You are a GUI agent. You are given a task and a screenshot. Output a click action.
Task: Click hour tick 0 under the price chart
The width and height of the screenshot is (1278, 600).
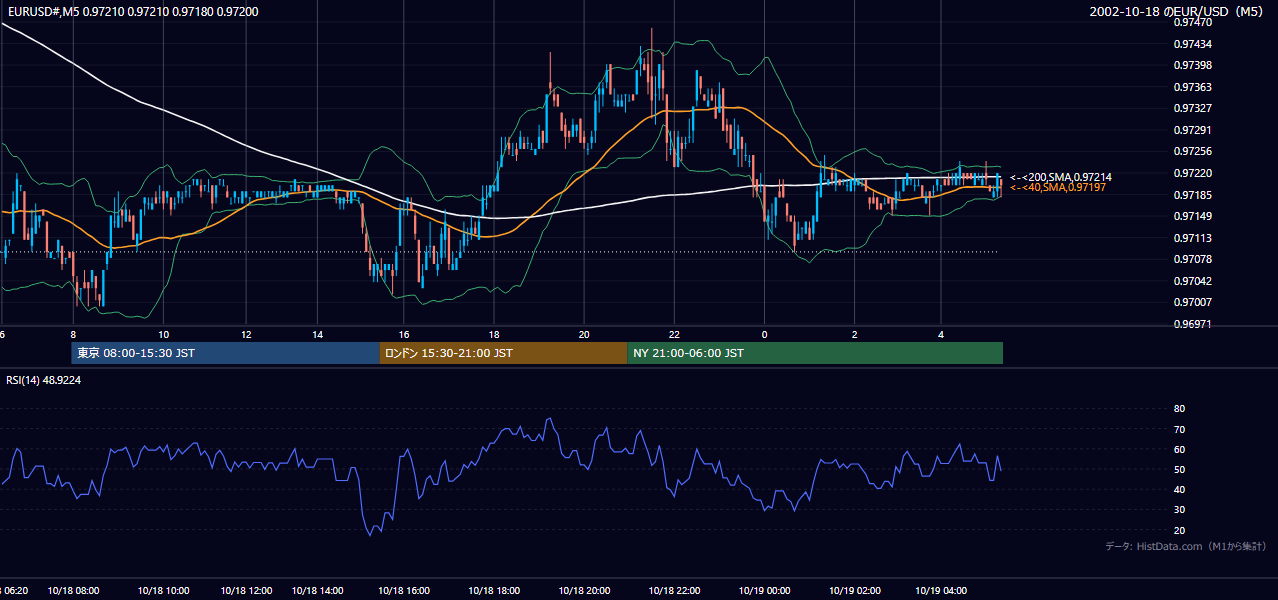[x=764, y=334]
